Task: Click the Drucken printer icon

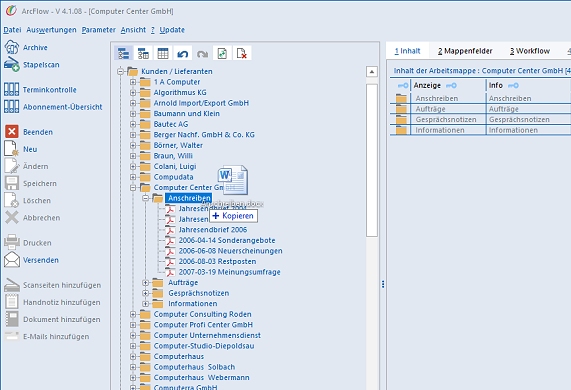Action: pyautogui.click(x=12, y=243)
